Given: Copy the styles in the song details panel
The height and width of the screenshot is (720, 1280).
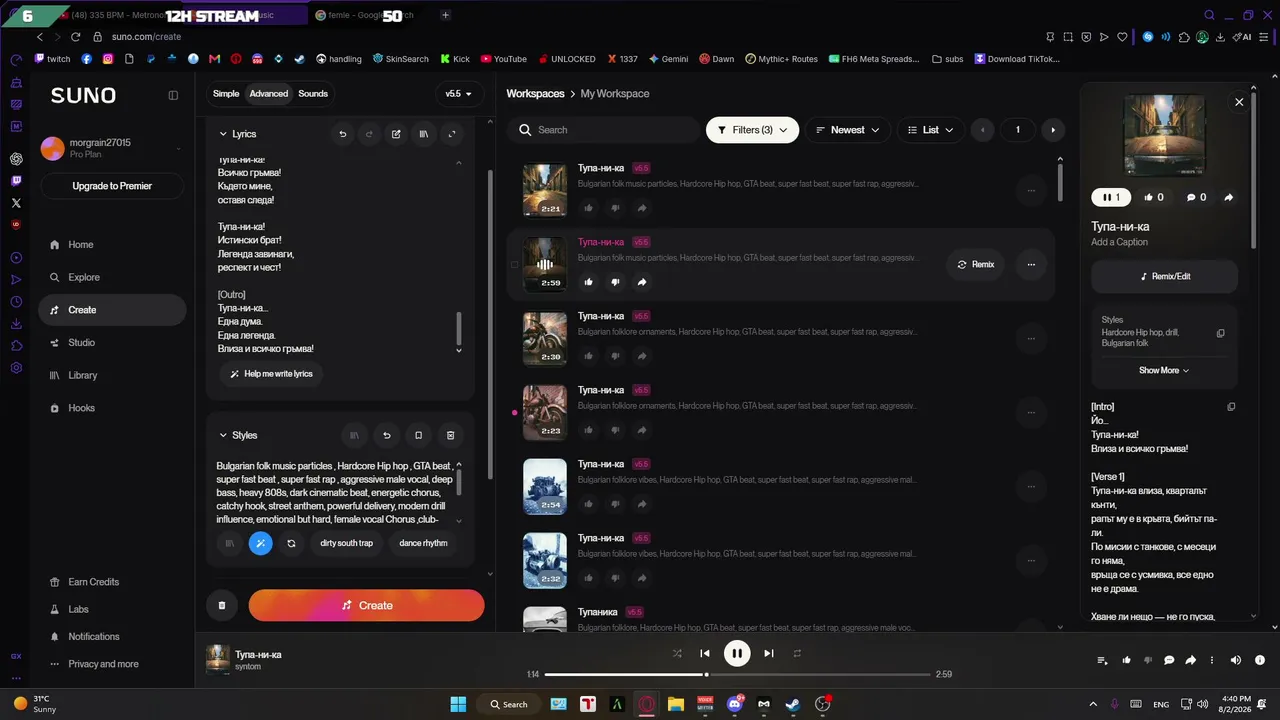Looking at the screenshot, I should click(1220, 333).
